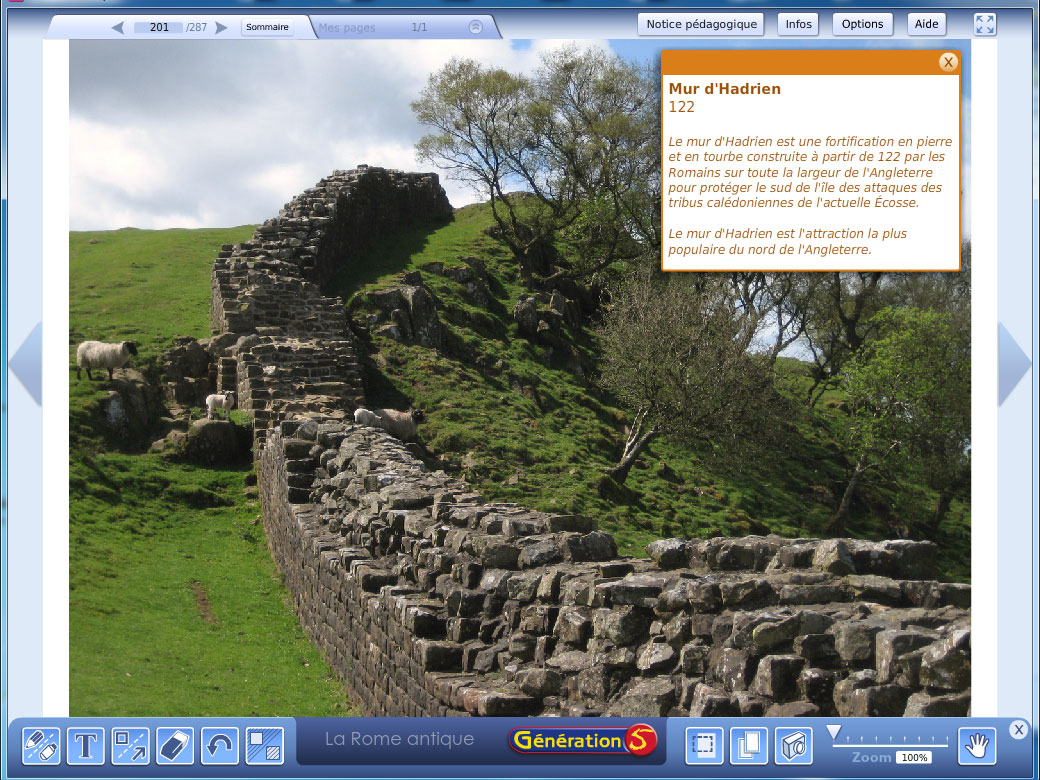
Task: Click the overlapping pages icon
Action: [x=748, y=745]
